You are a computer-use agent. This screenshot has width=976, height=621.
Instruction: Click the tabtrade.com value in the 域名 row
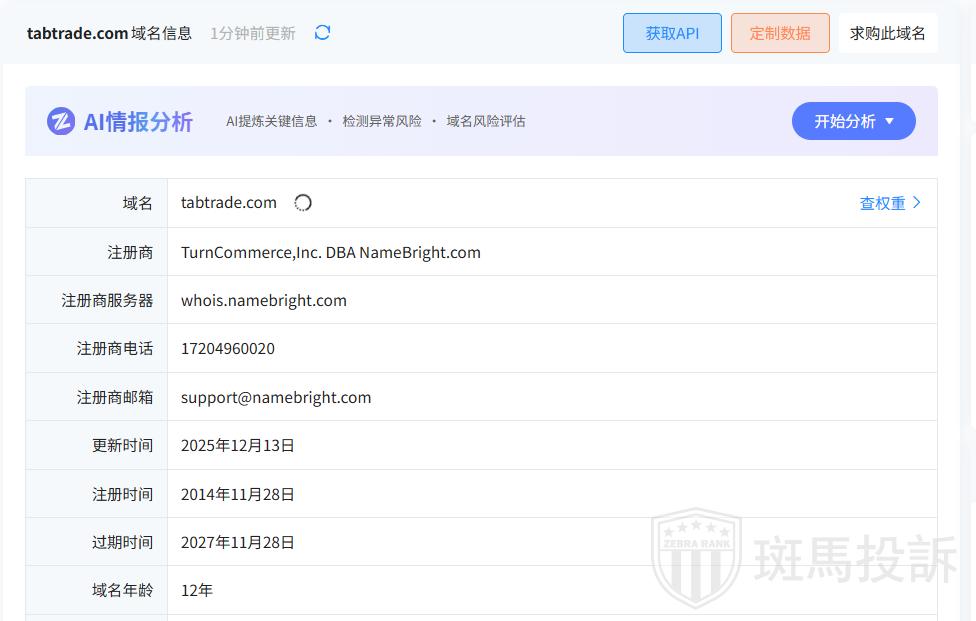click(229, 203)
